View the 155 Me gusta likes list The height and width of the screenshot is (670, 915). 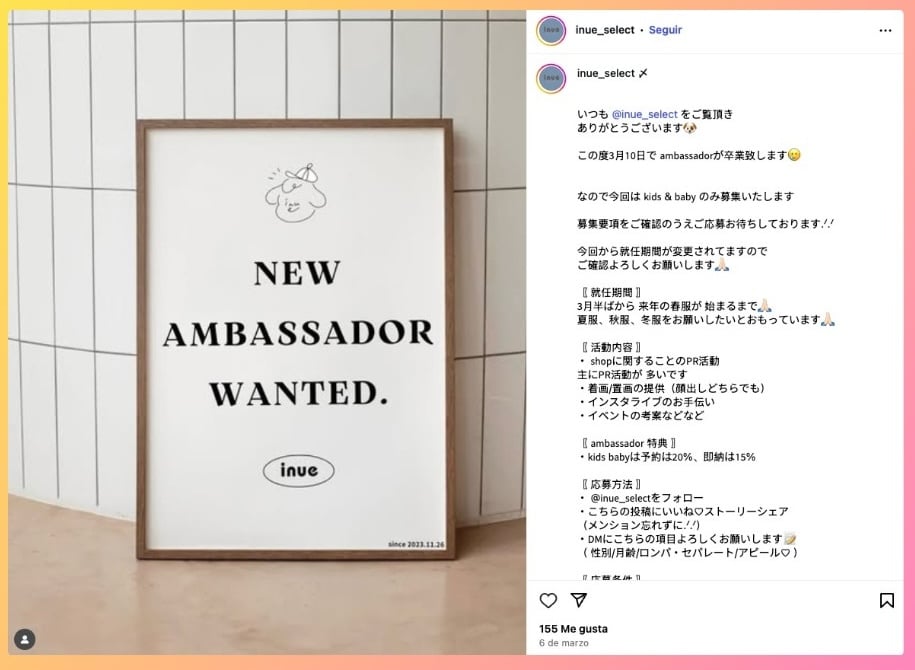(x=573, y=629)
